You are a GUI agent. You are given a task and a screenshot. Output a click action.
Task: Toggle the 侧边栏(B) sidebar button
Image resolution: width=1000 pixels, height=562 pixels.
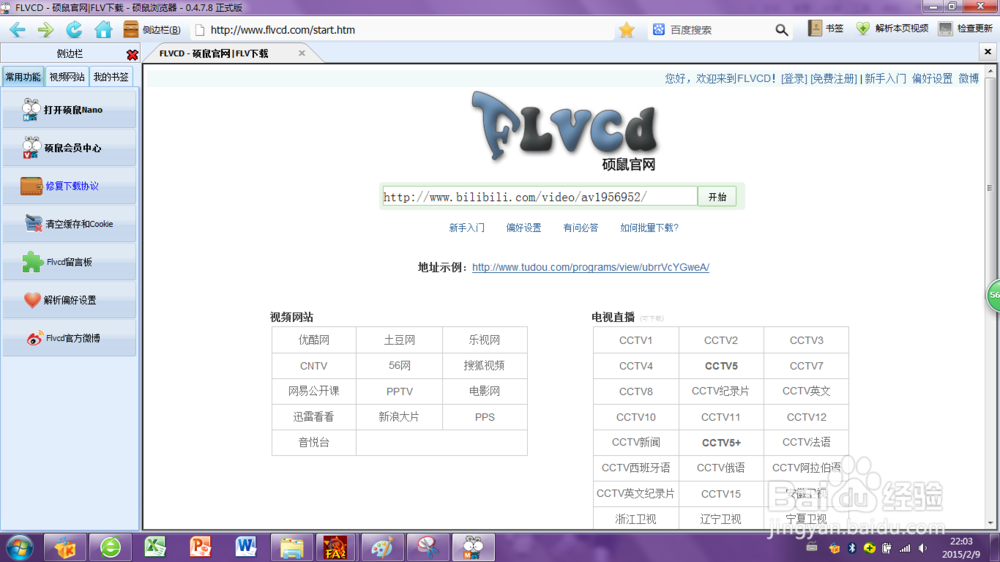[152, 30]
